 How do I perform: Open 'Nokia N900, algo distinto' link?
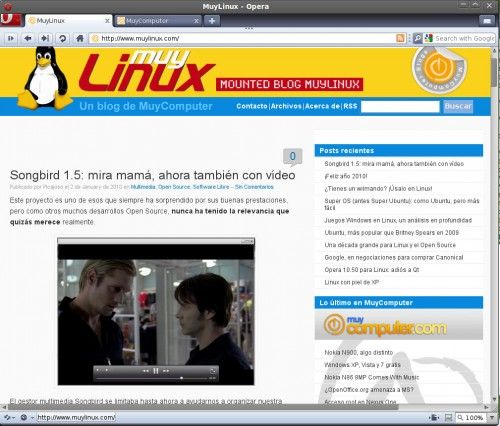click(359, 352)
